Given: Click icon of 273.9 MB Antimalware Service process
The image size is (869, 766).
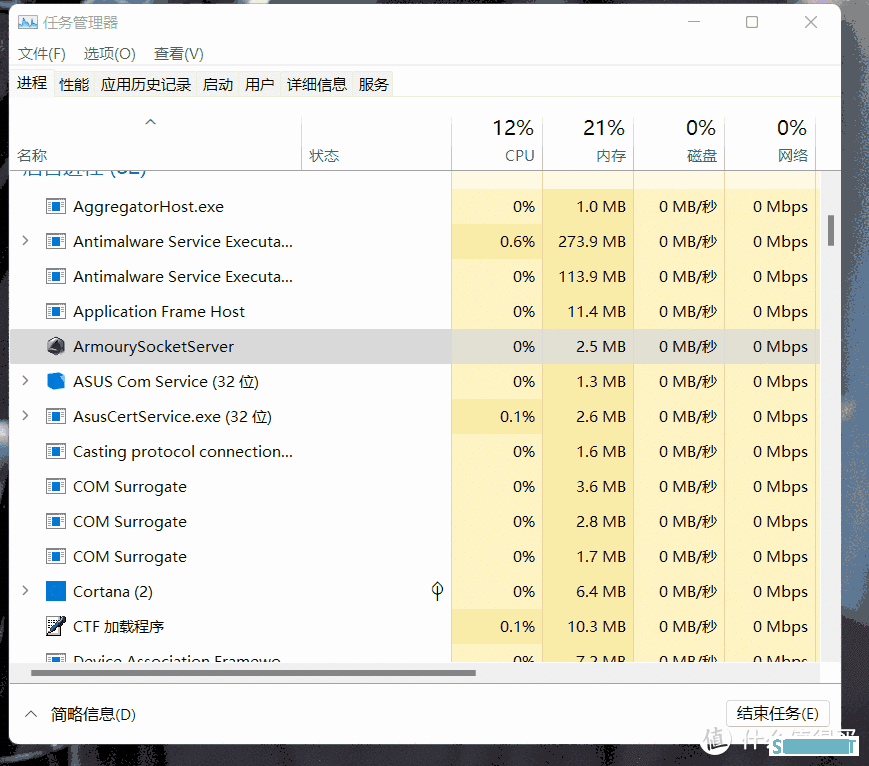Looking at the screenshot, I should coord(55,242).
